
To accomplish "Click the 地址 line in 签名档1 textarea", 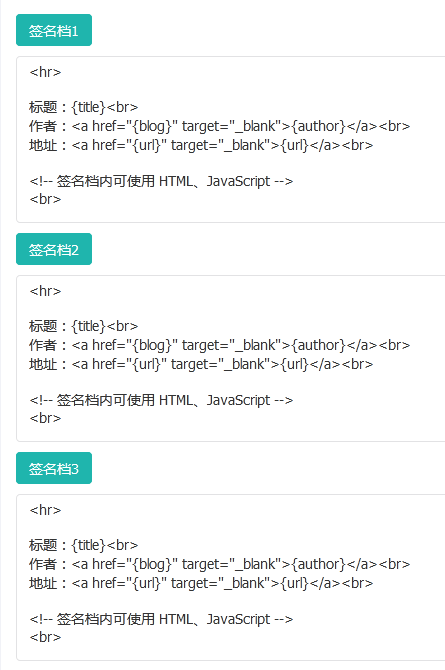I will (x=201, y=145).
